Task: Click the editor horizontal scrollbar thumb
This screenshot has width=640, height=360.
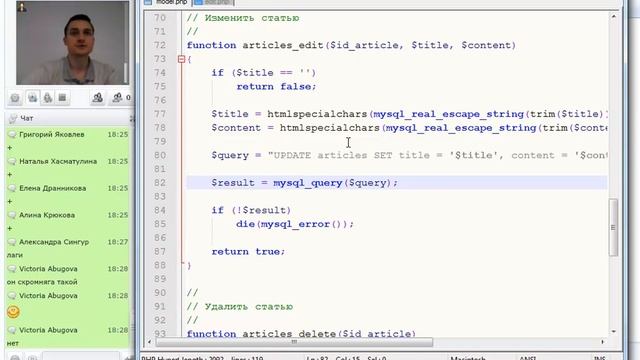Action: 294,342
